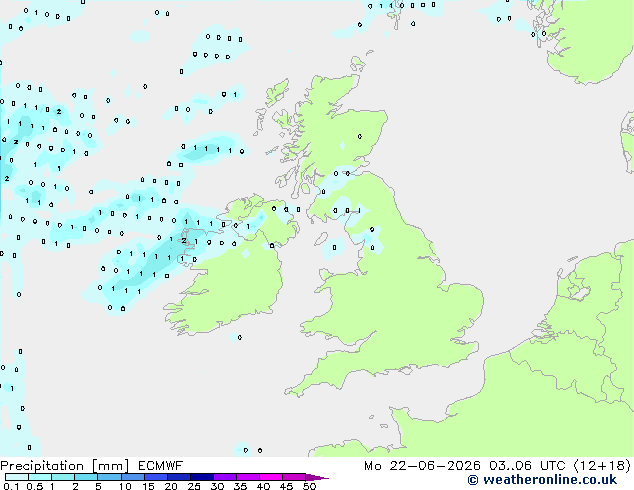Select the 15–20 mm legend color box

coord(155,477)
